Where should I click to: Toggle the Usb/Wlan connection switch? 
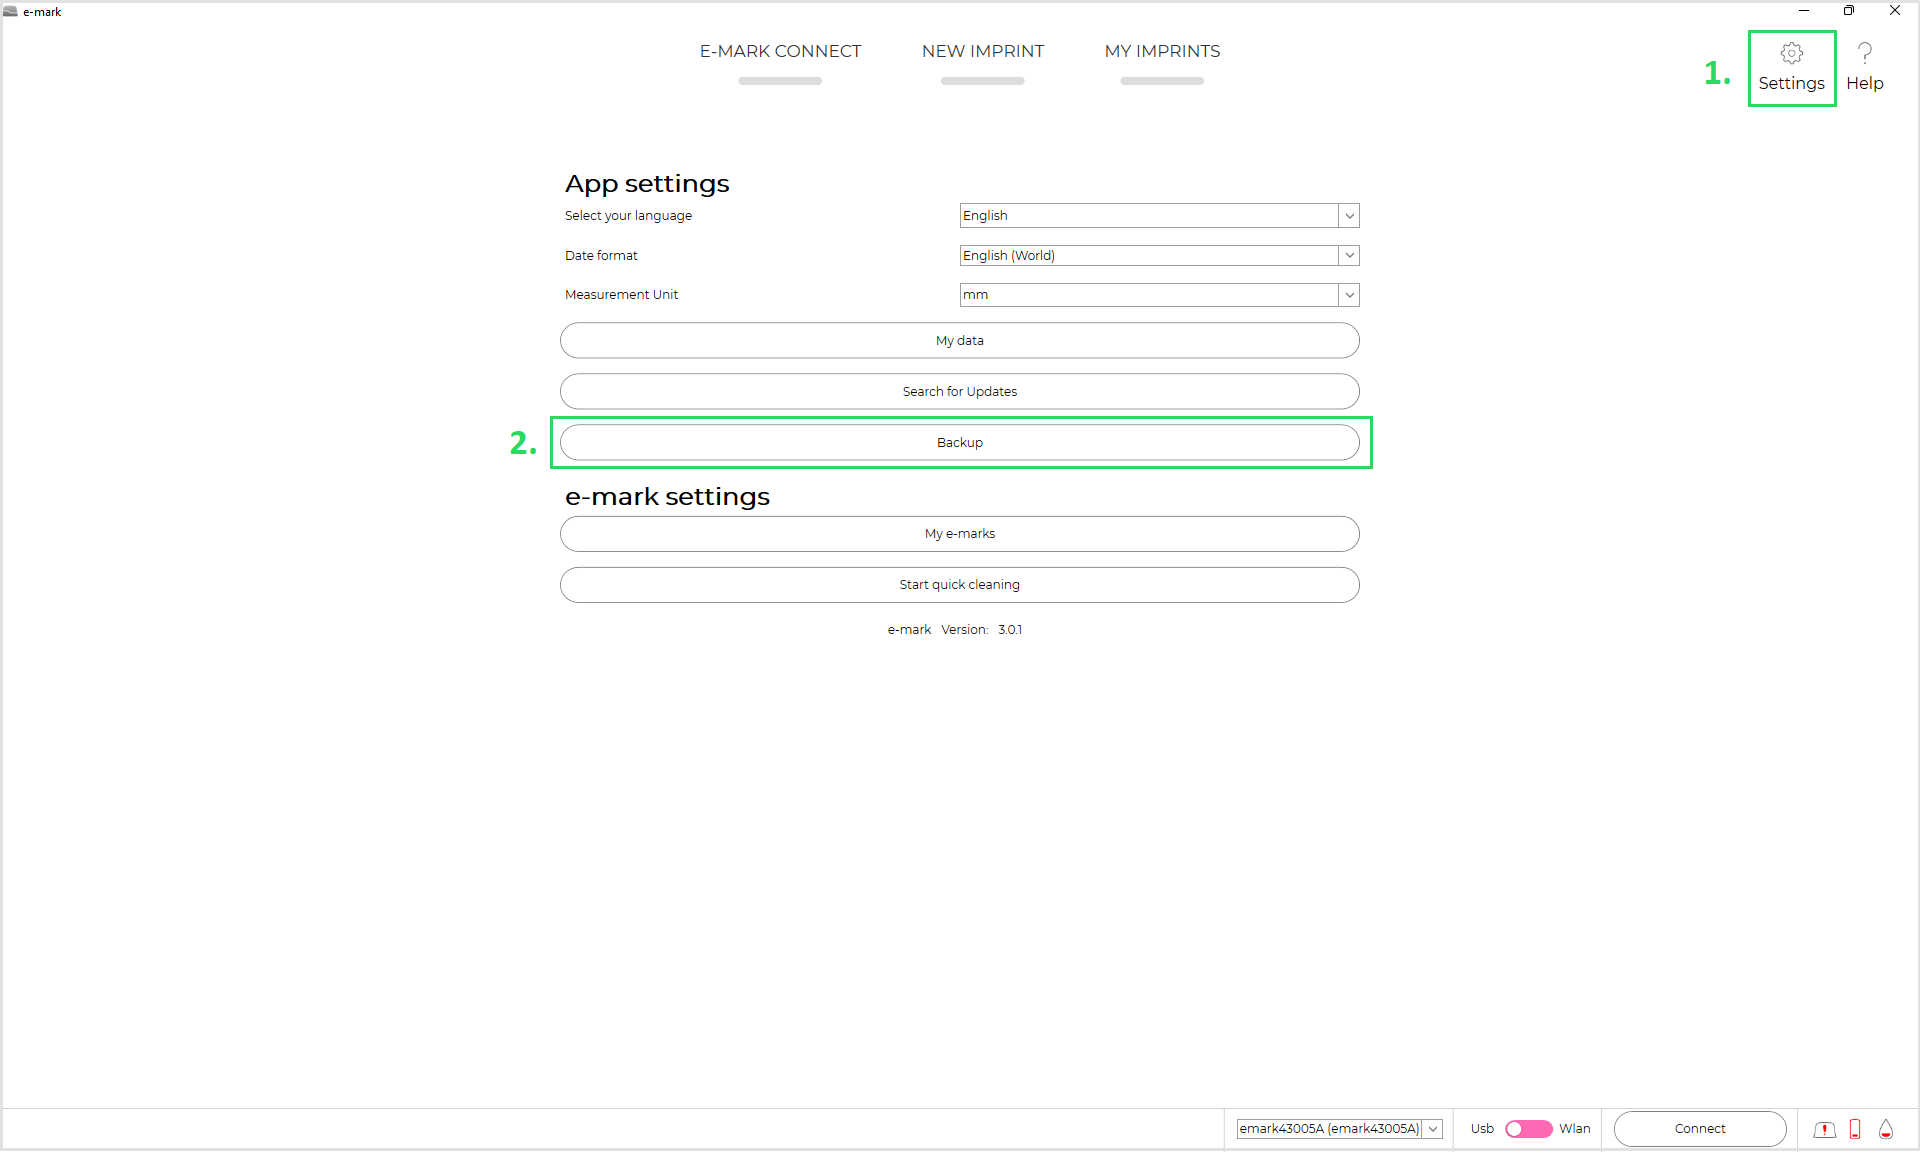coord(1528,1129)
